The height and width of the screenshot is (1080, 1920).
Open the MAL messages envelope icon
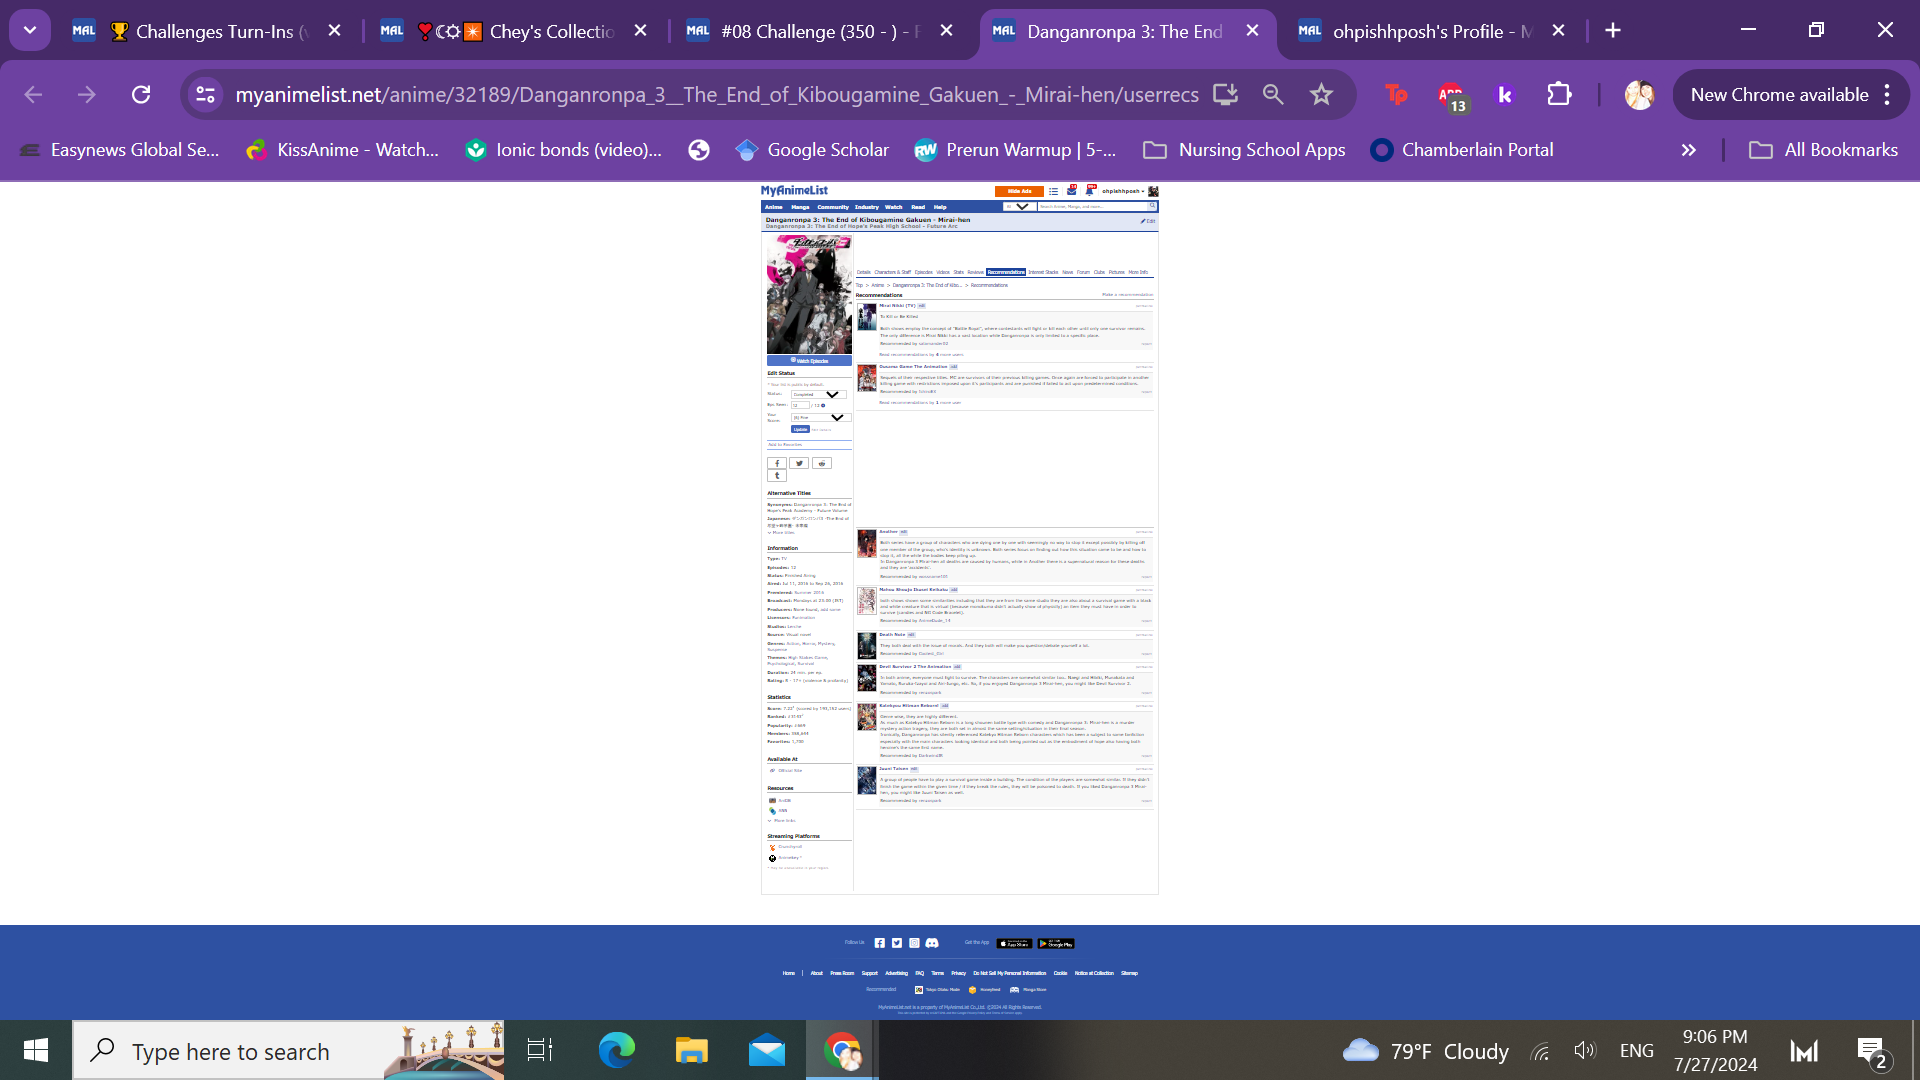click(1071, 190)
